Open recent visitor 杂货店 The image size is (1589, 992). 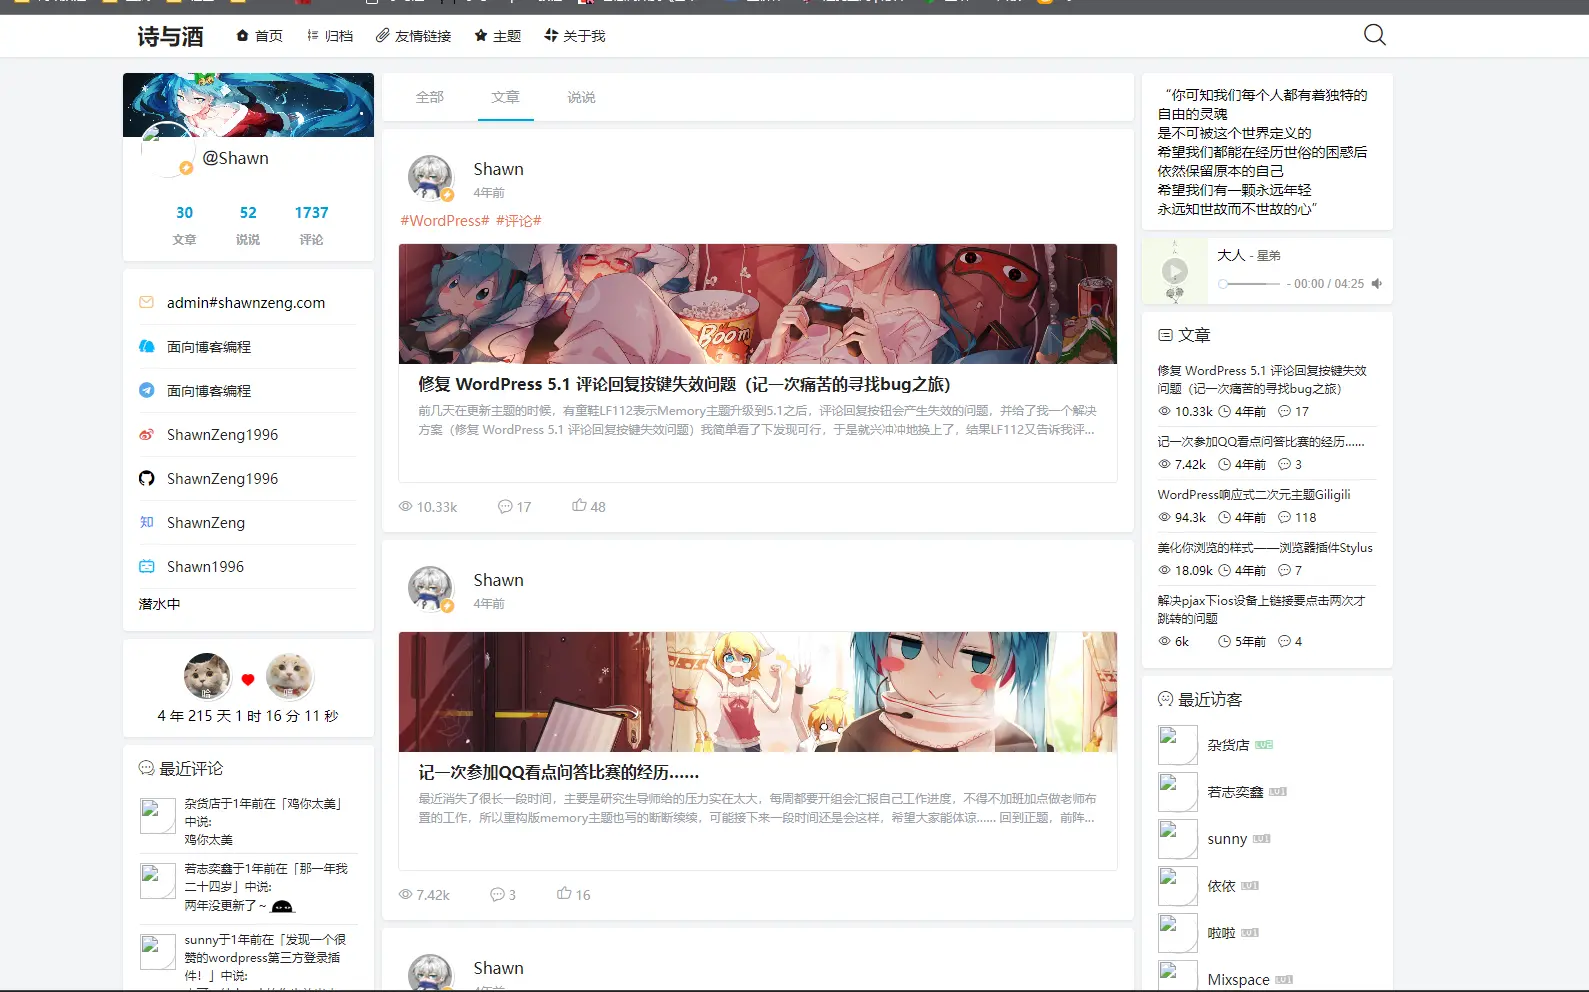click(1228, 745)
